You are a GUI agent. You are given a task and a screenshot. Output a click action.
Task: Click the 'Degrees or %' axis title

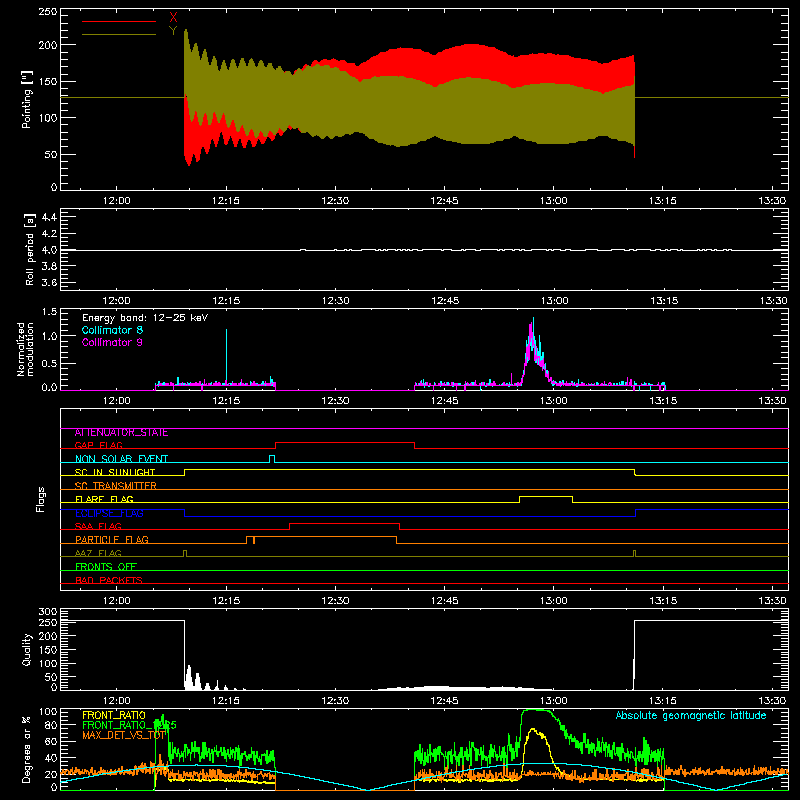[27, 749]
